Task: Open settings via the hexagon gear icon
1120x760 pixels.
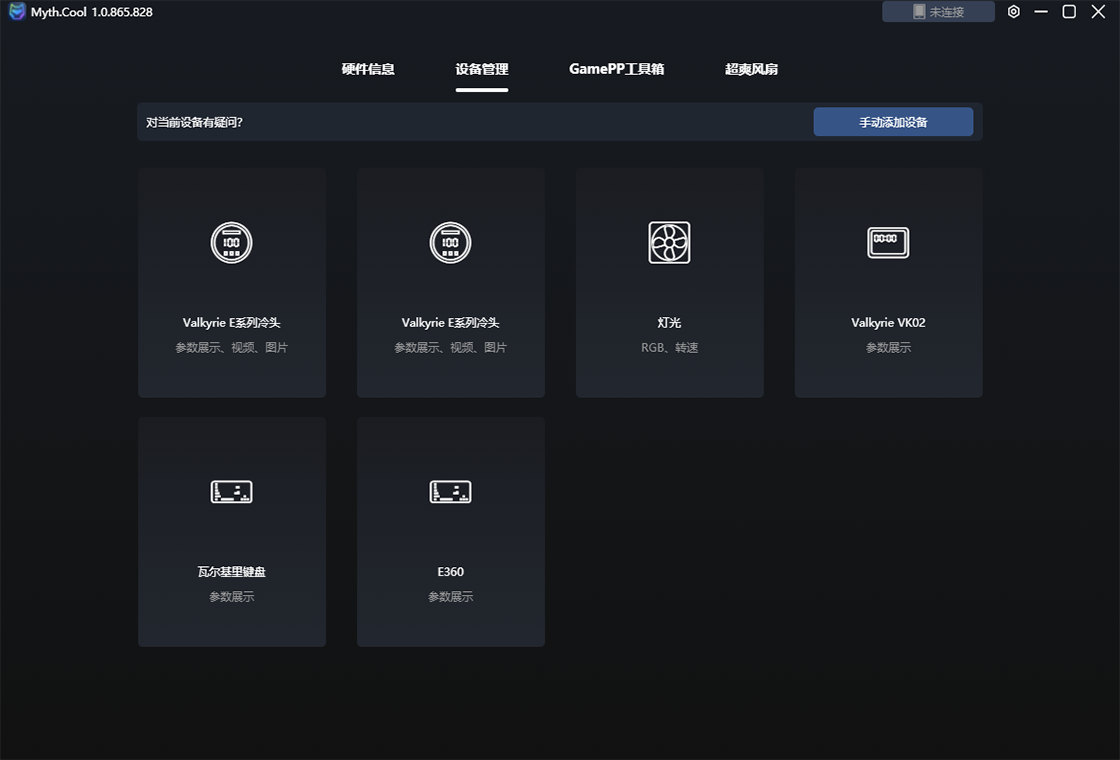Action: [x=1013, y=12]
